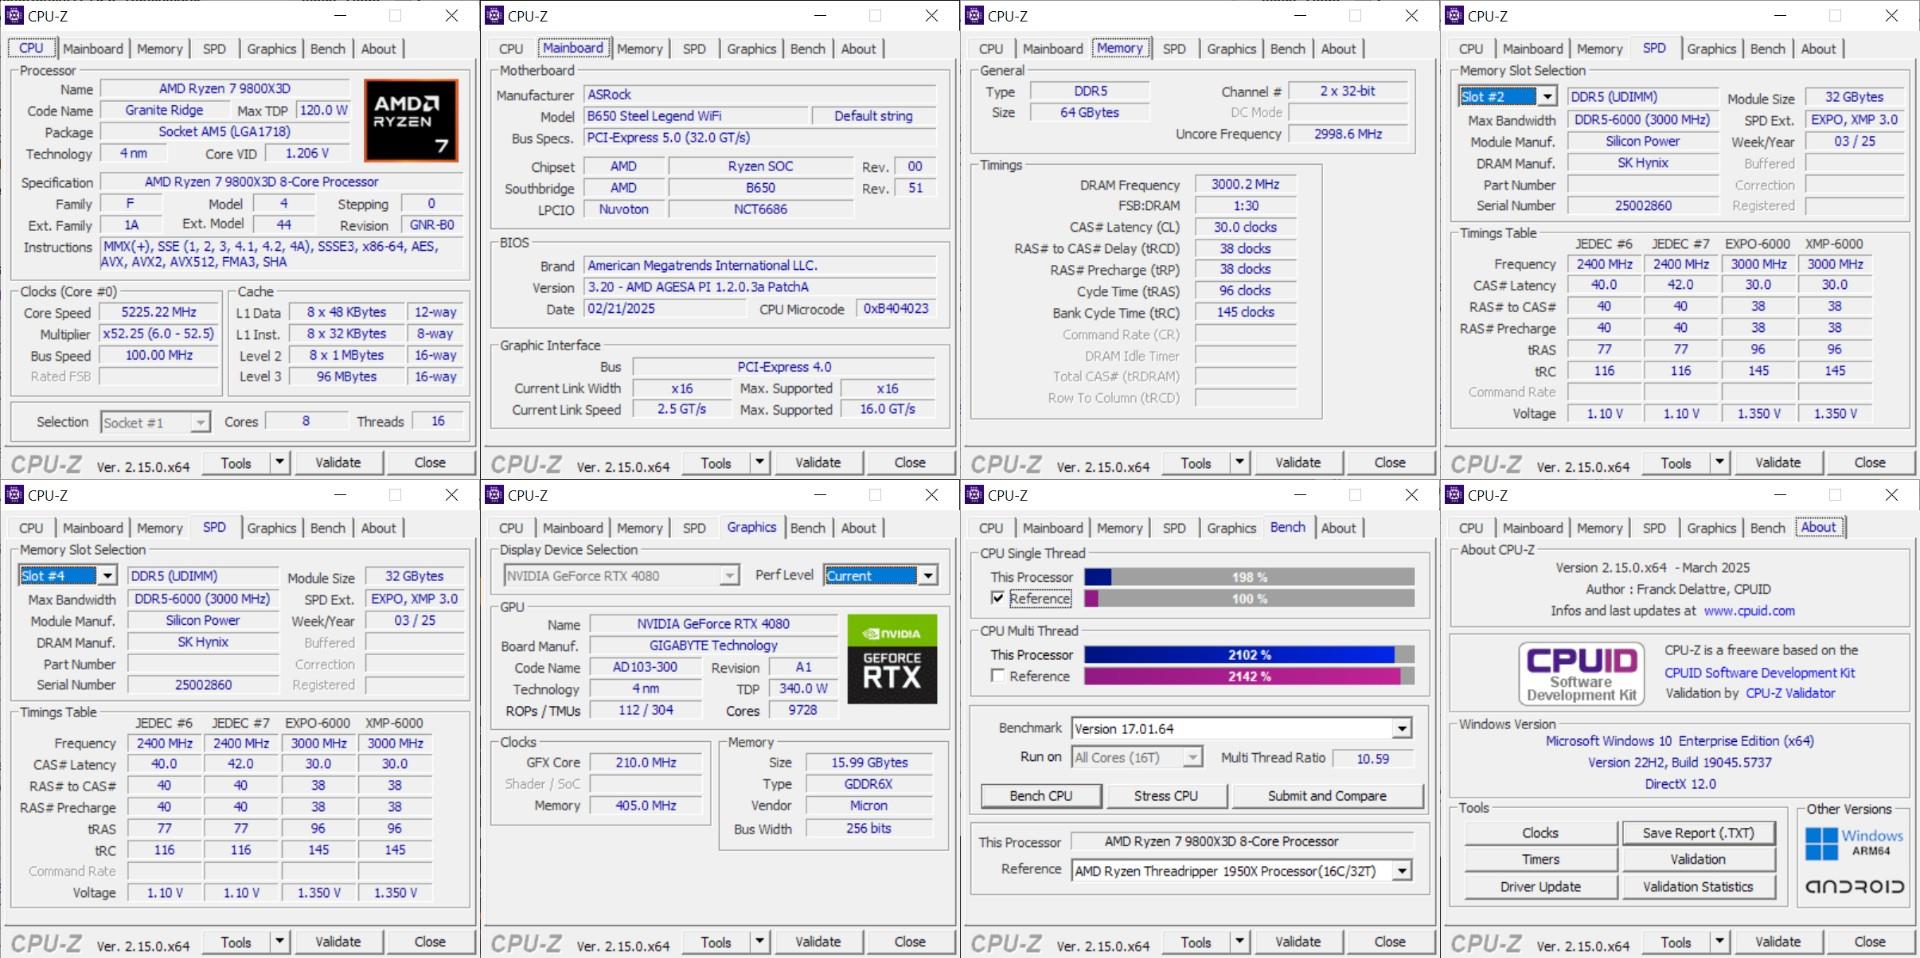Click the AMD Ryzen 7 badge on CPU tab
The width and height of the screenshot is (1920, 958).
[x=411, y=120]
